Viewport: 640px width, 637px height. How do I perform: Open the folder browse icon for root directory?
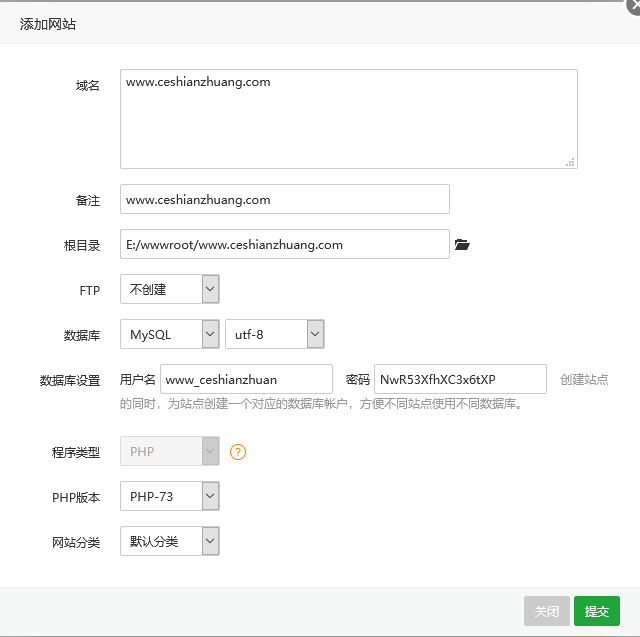pos(462,244)
